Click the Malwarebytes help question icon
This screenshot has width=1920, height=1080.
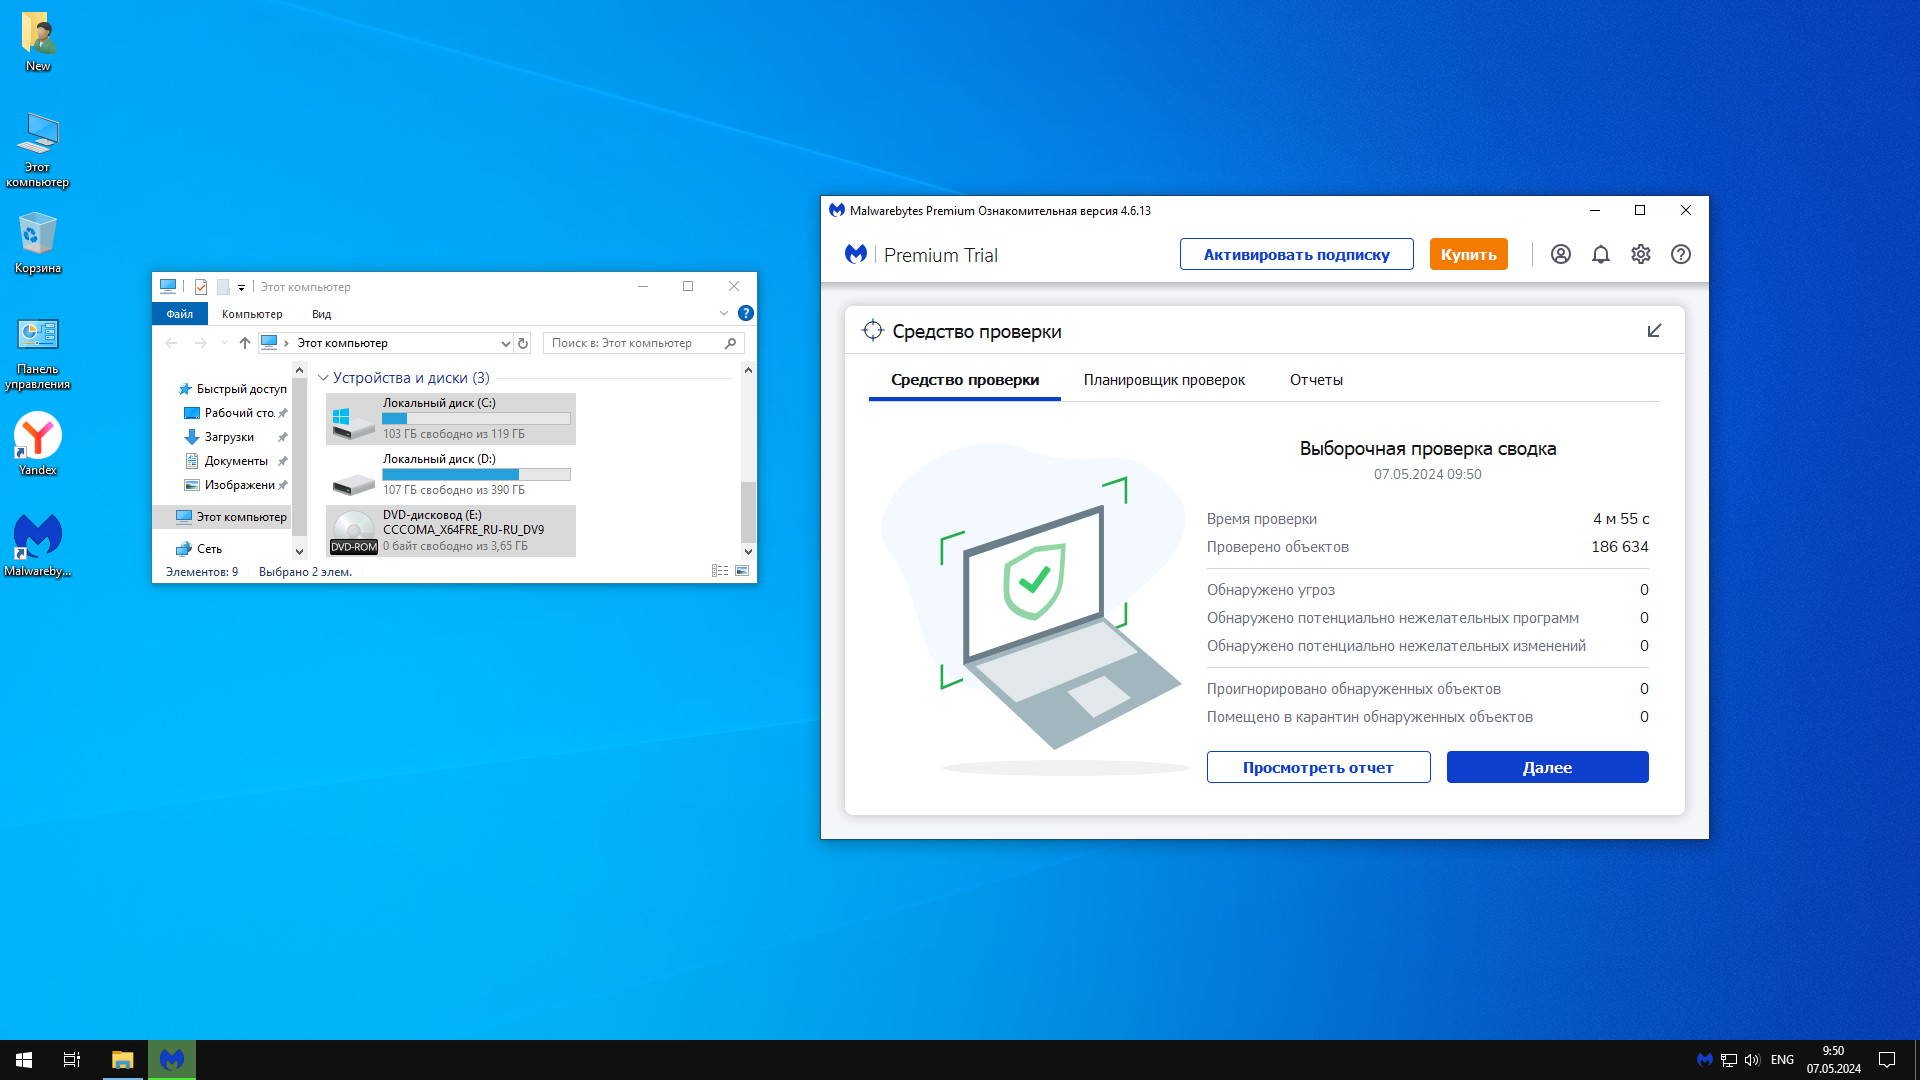tap(1680, 254)
